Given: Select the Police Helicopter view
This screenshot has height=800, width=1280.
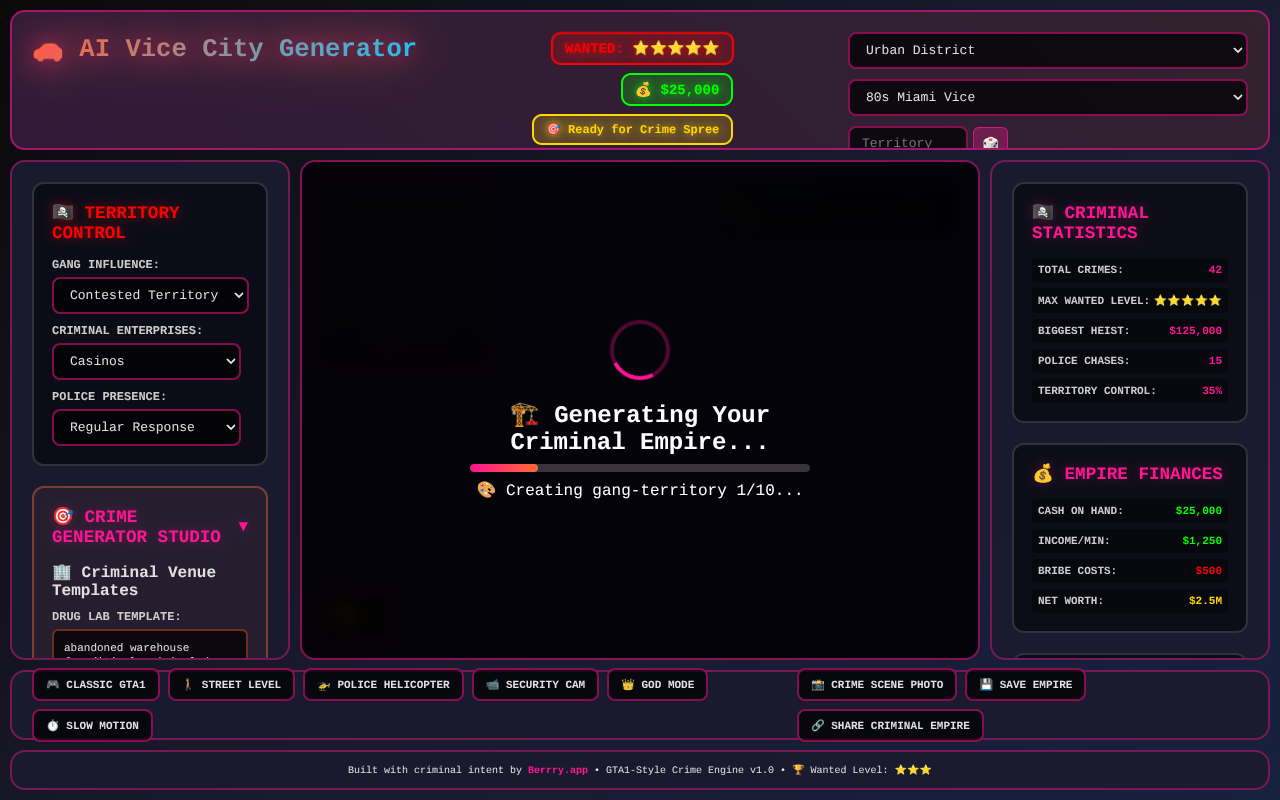Looking at the screenshot, I should click(x=383, y=685).
